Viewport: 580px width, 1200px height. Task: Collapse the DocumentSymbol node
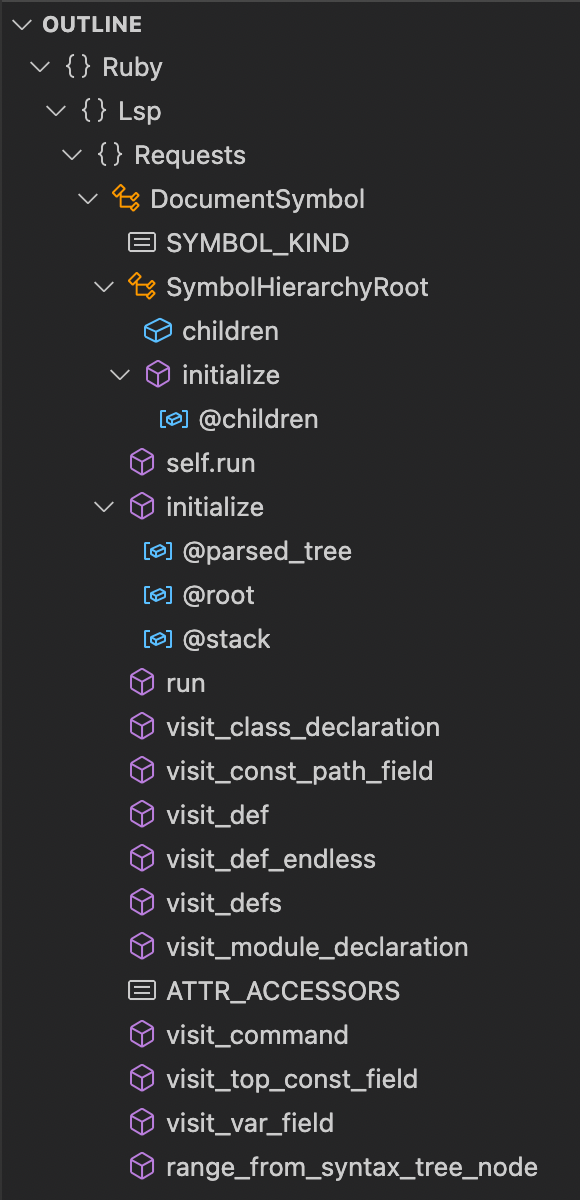click(88, 198)
